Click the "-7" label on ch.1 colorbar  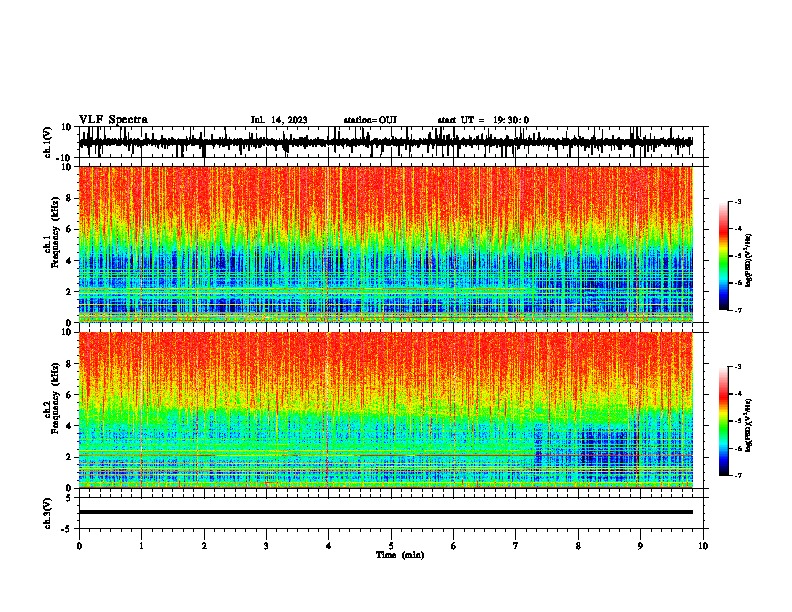click(x=737, y=310)
